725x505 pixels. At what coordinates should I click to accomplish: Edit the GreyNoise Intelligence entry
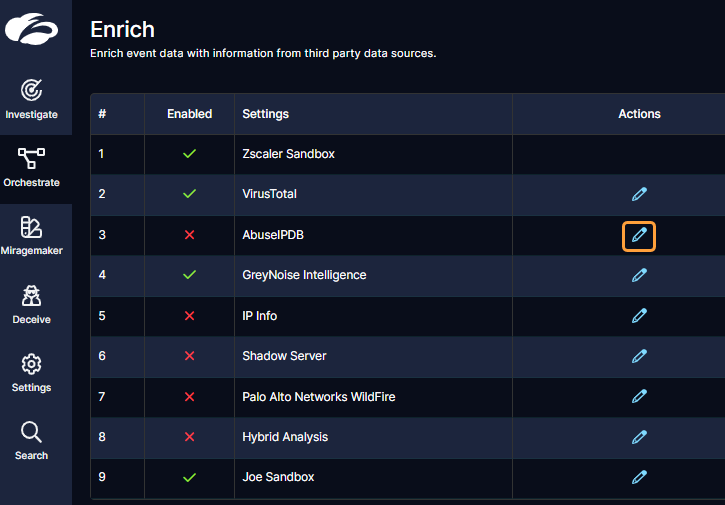(639, 275)
